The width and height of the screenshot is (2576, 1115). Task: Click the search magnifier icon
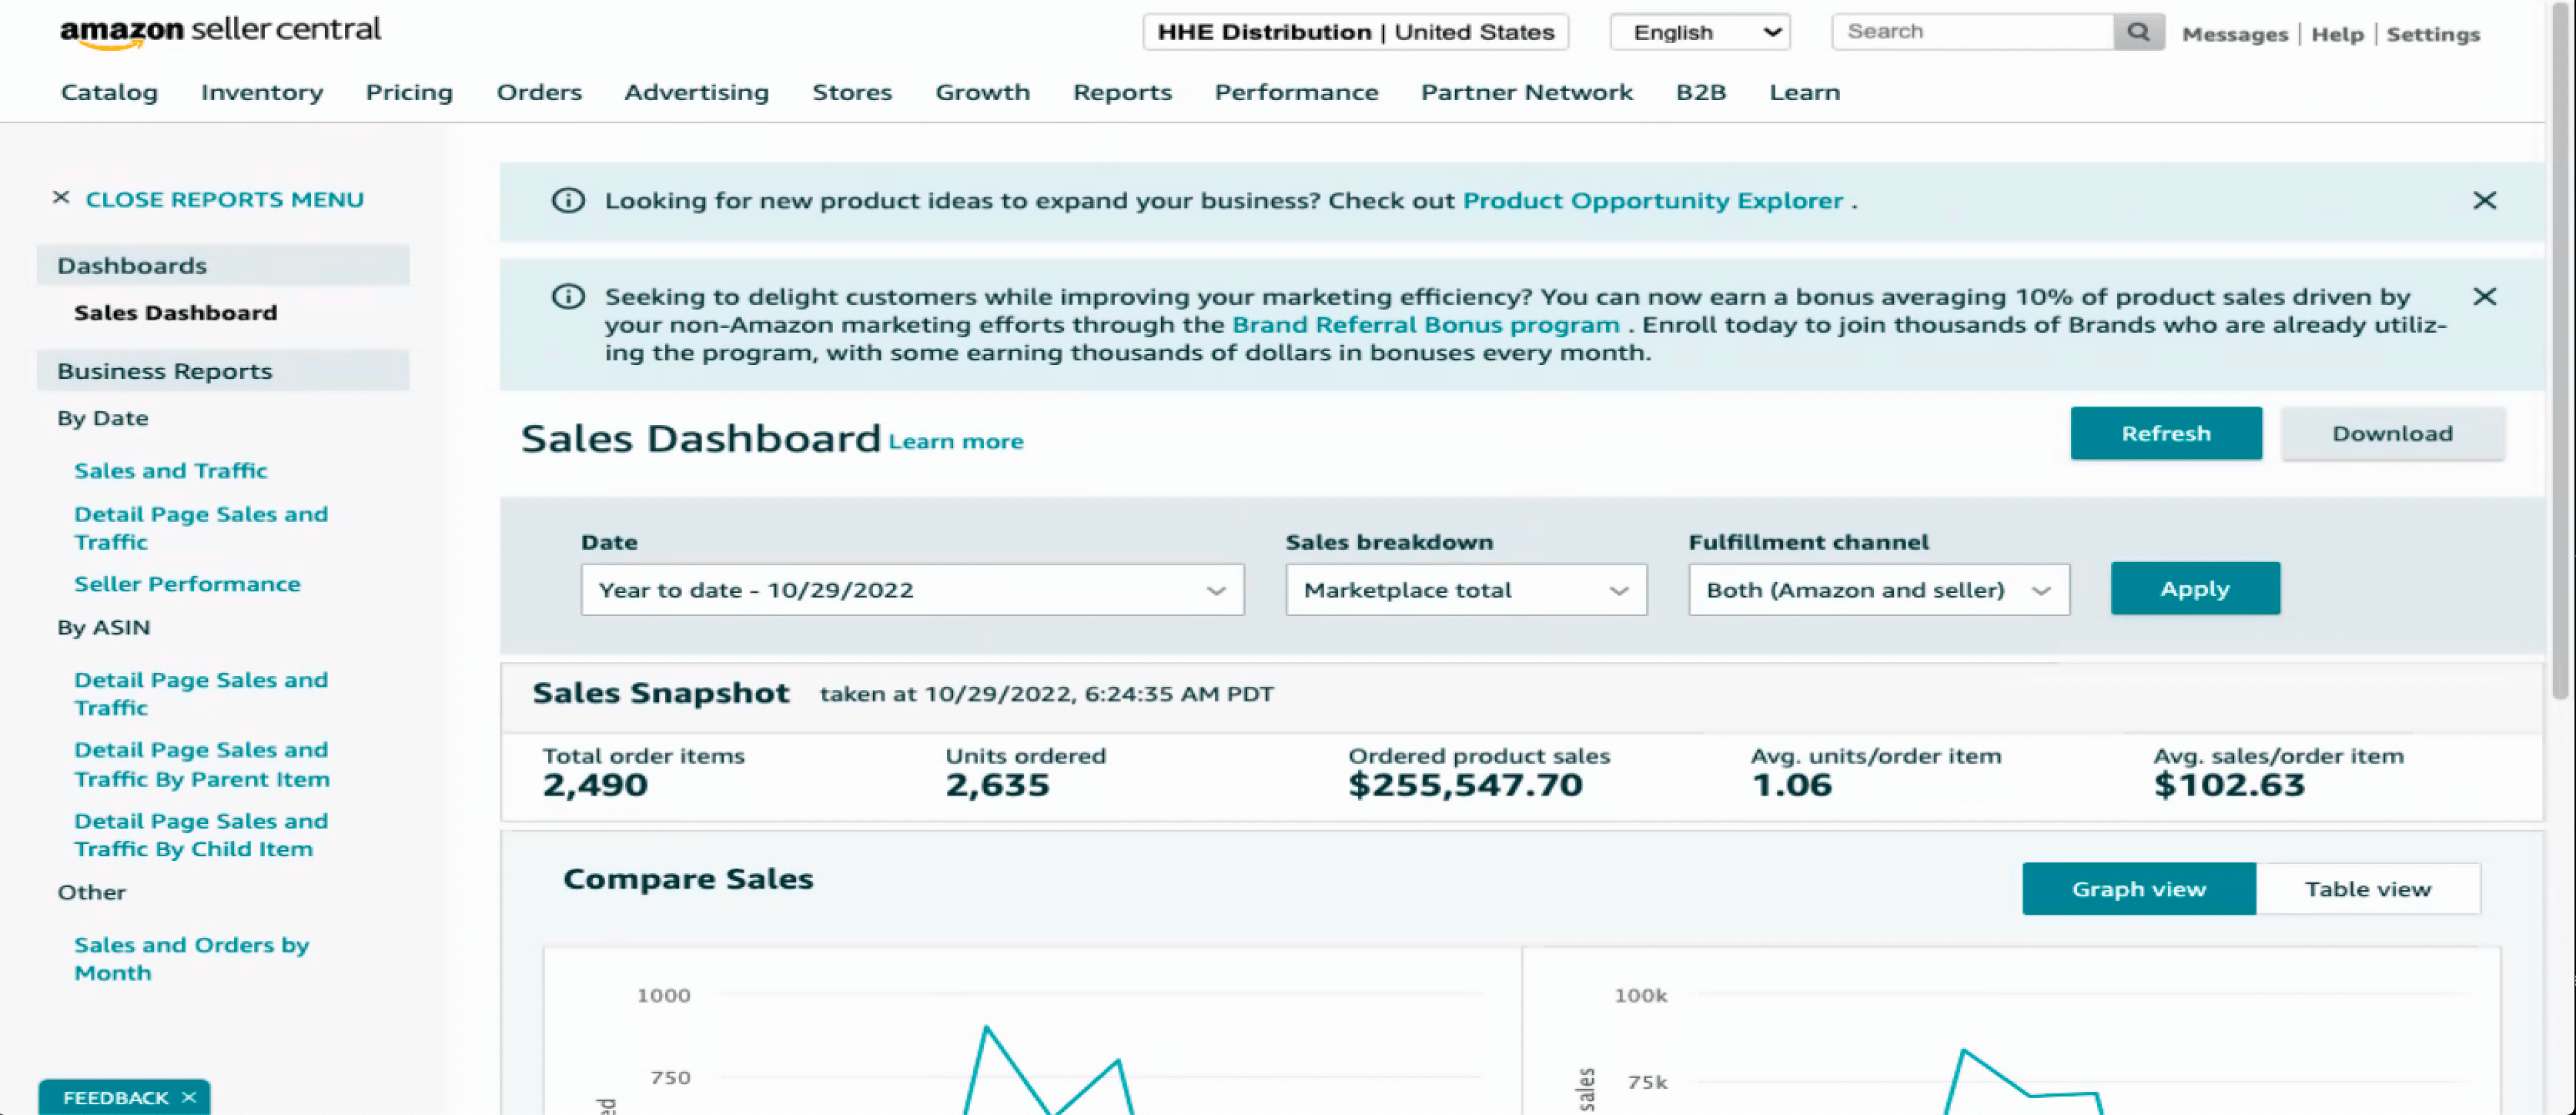pos(2138,32)
